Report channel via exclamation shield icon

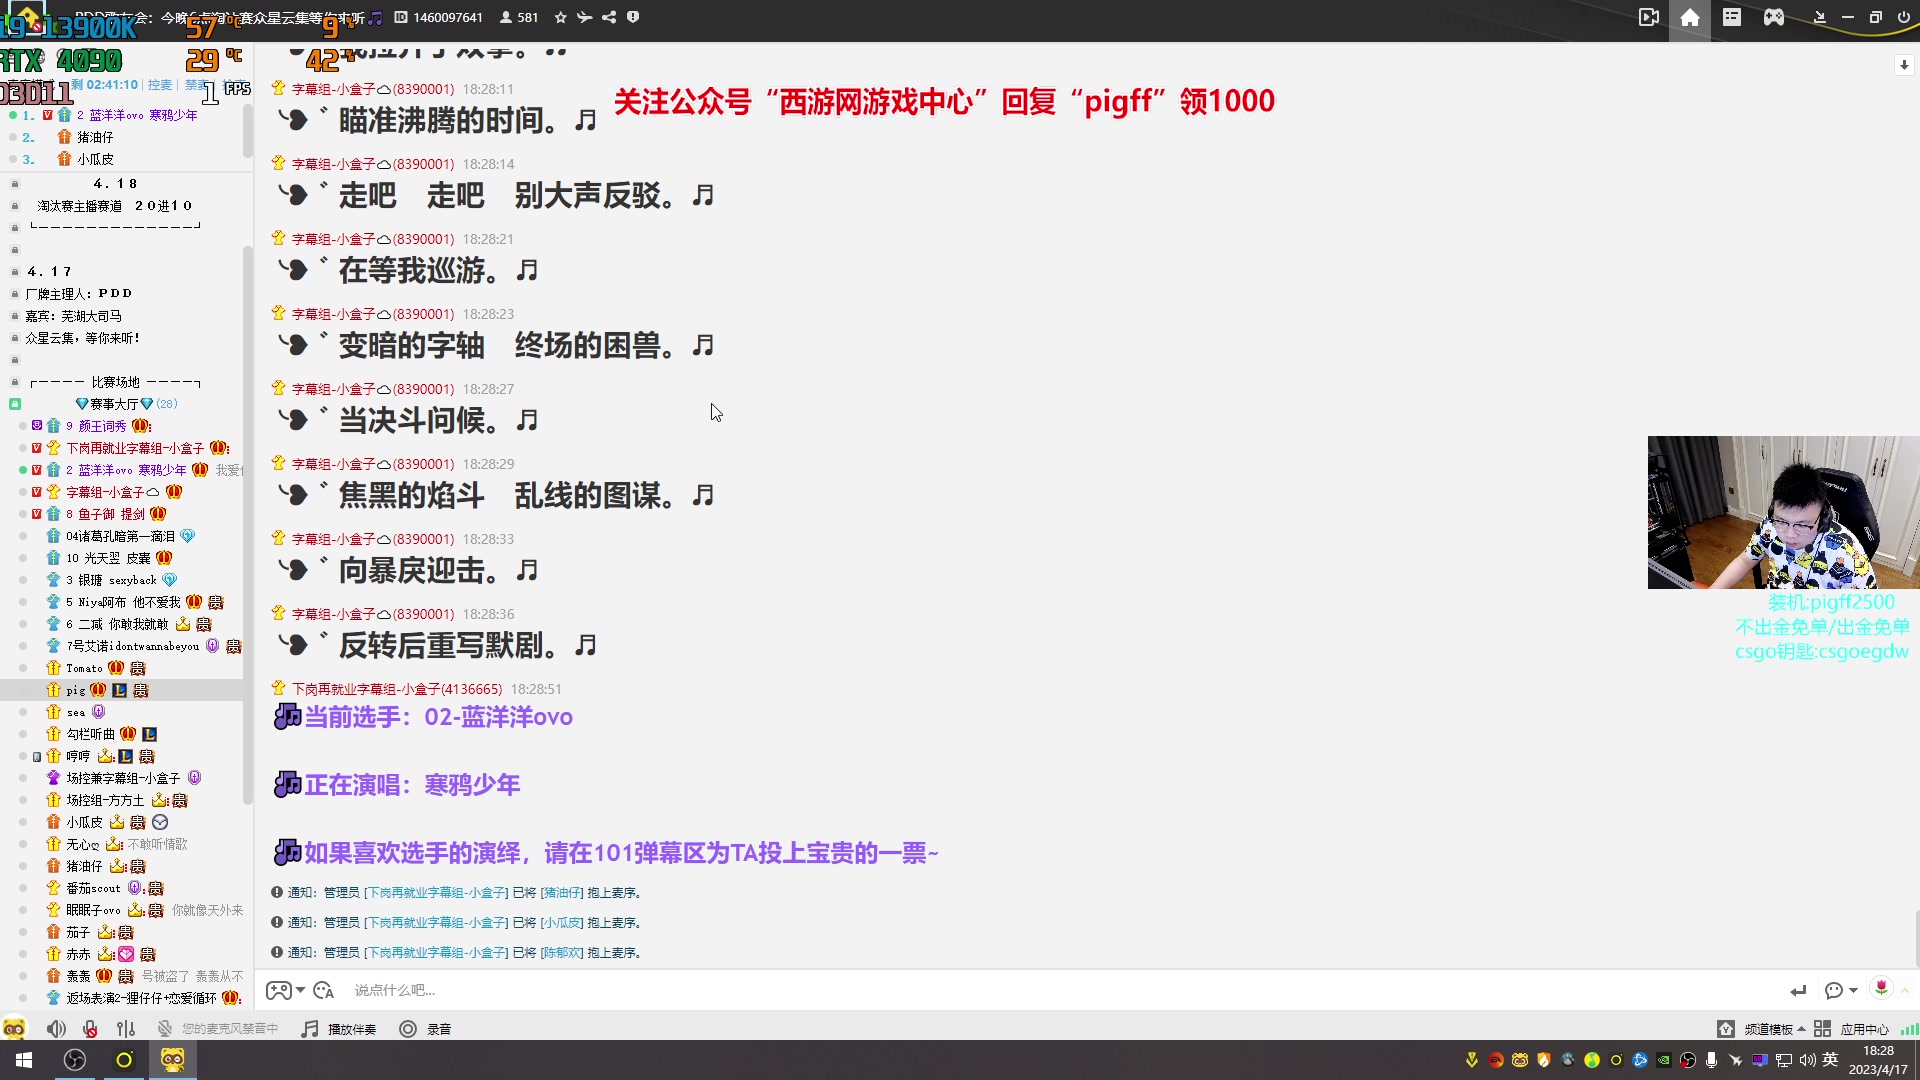[x=633, y=17]
